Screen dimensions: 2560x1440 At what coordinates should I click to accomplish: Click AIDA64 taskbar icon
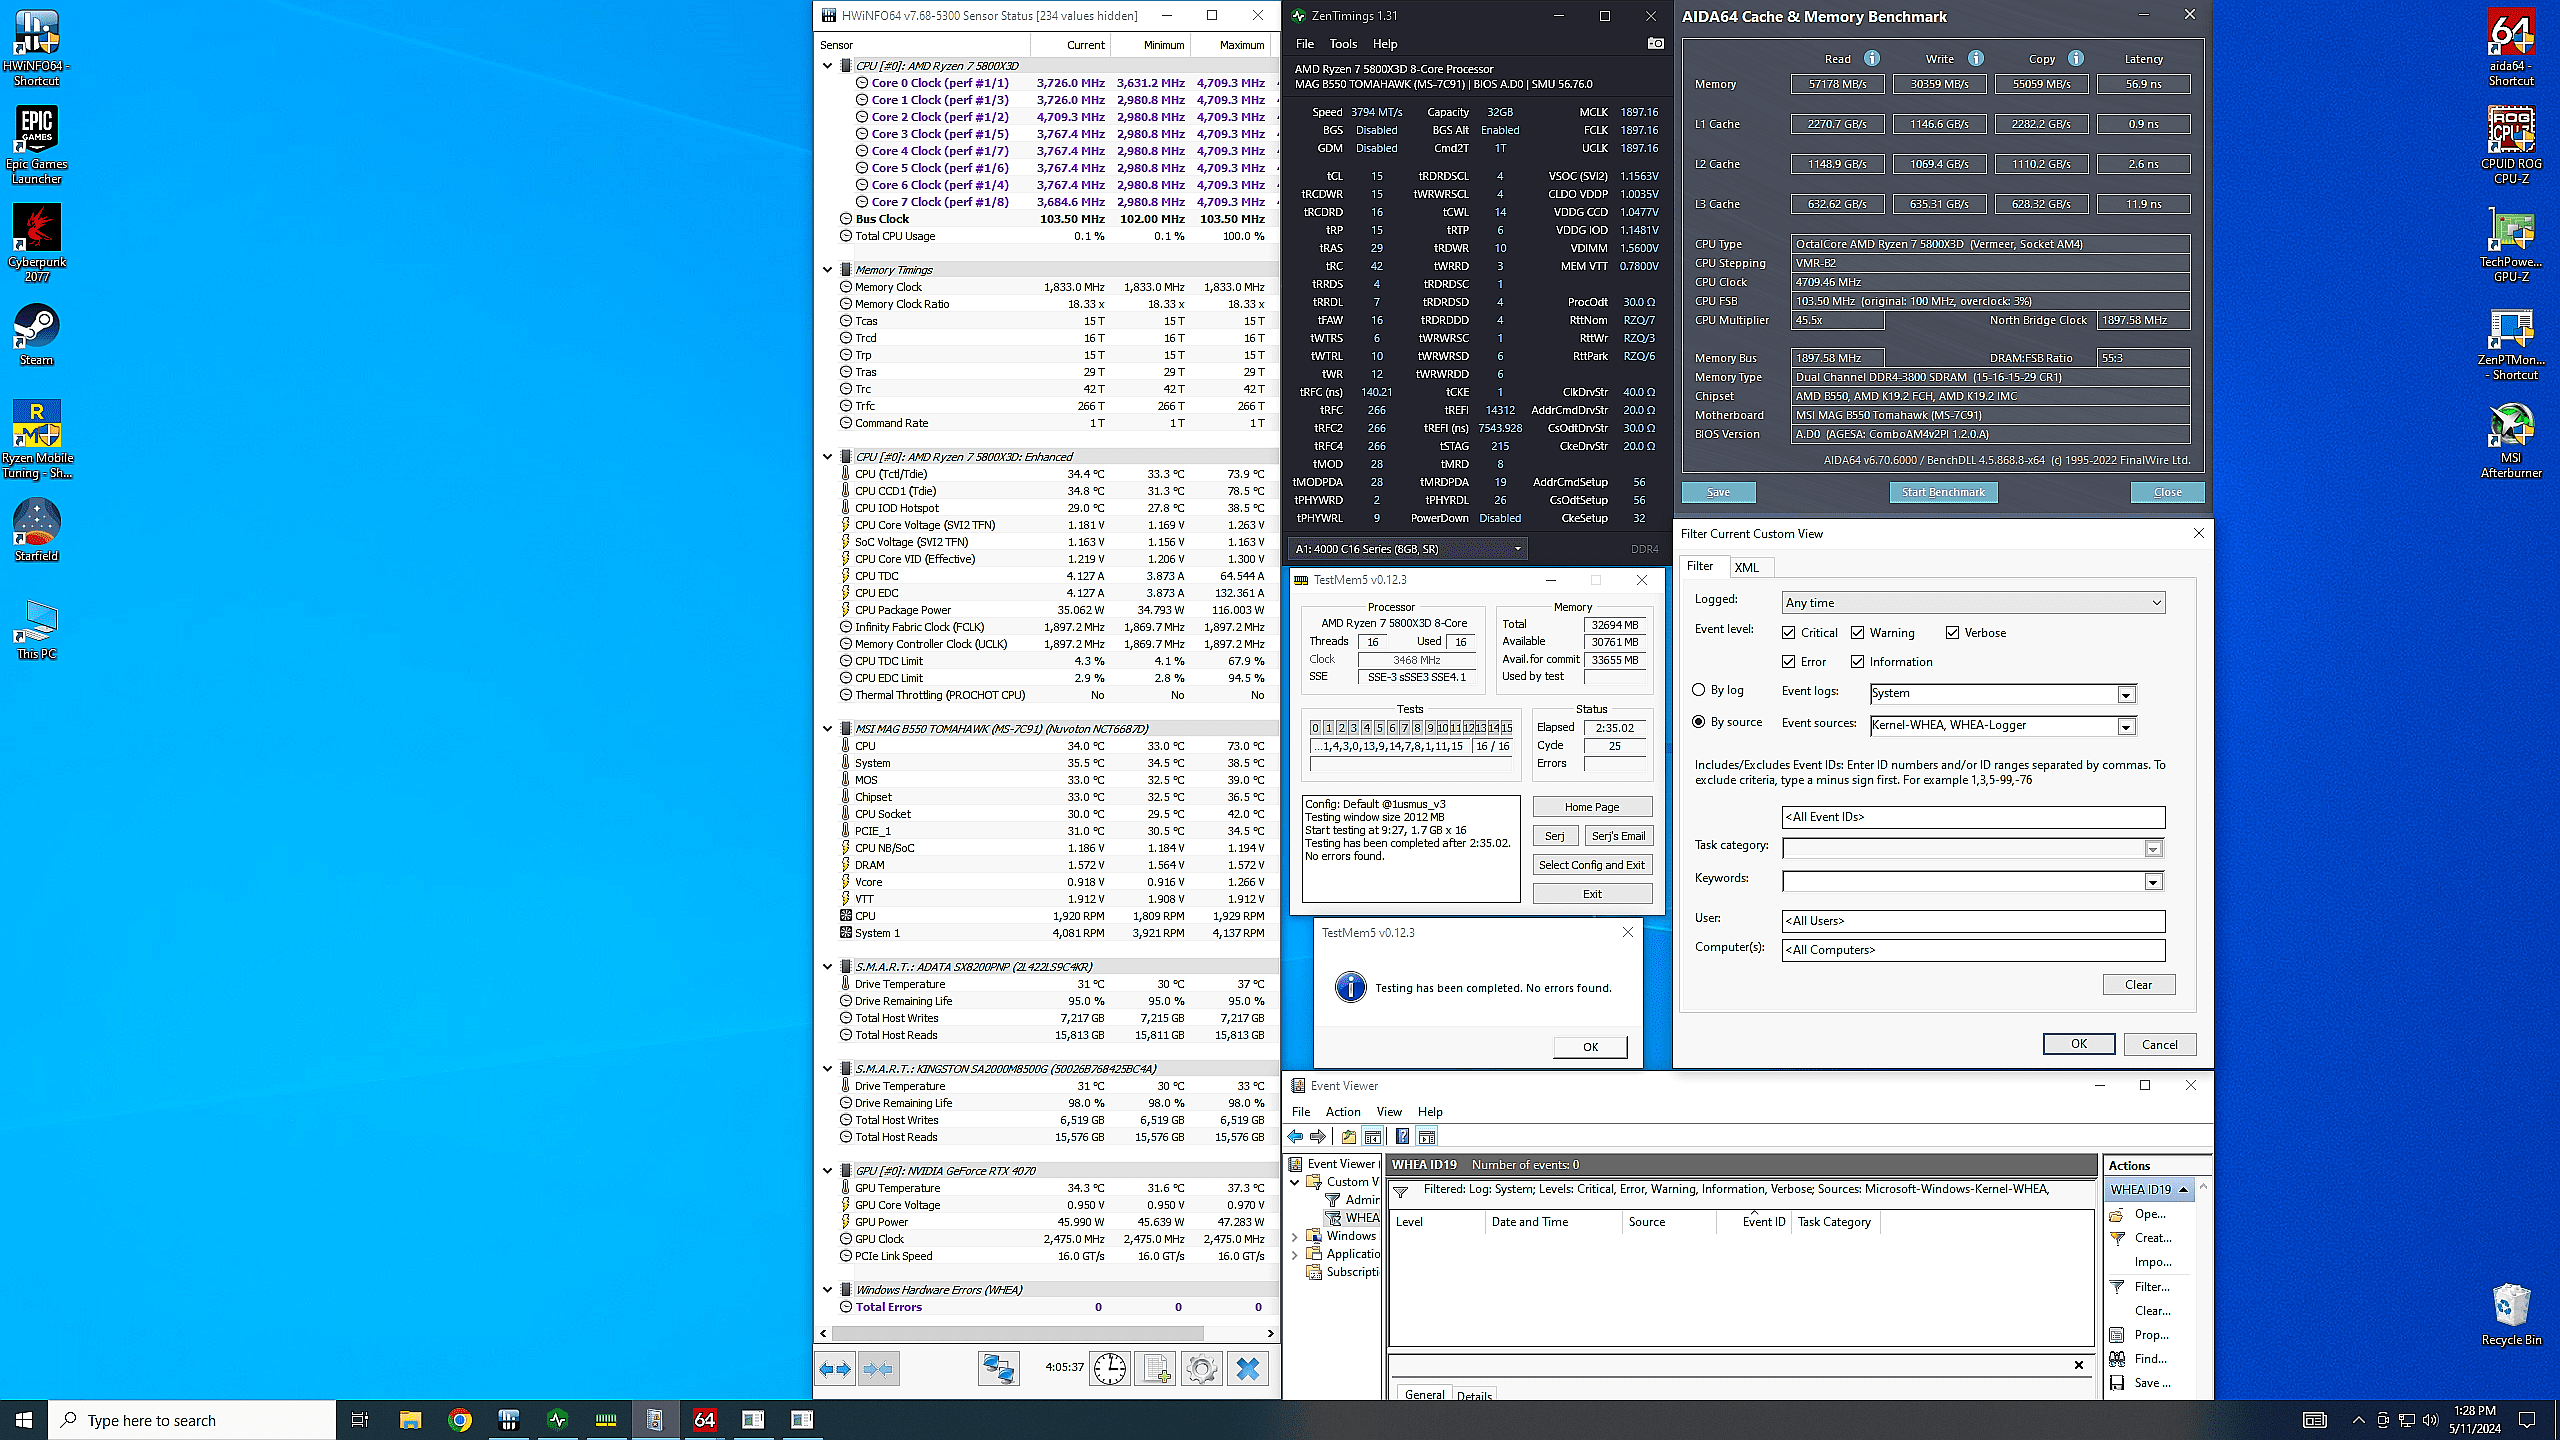tap(704, 1420)
